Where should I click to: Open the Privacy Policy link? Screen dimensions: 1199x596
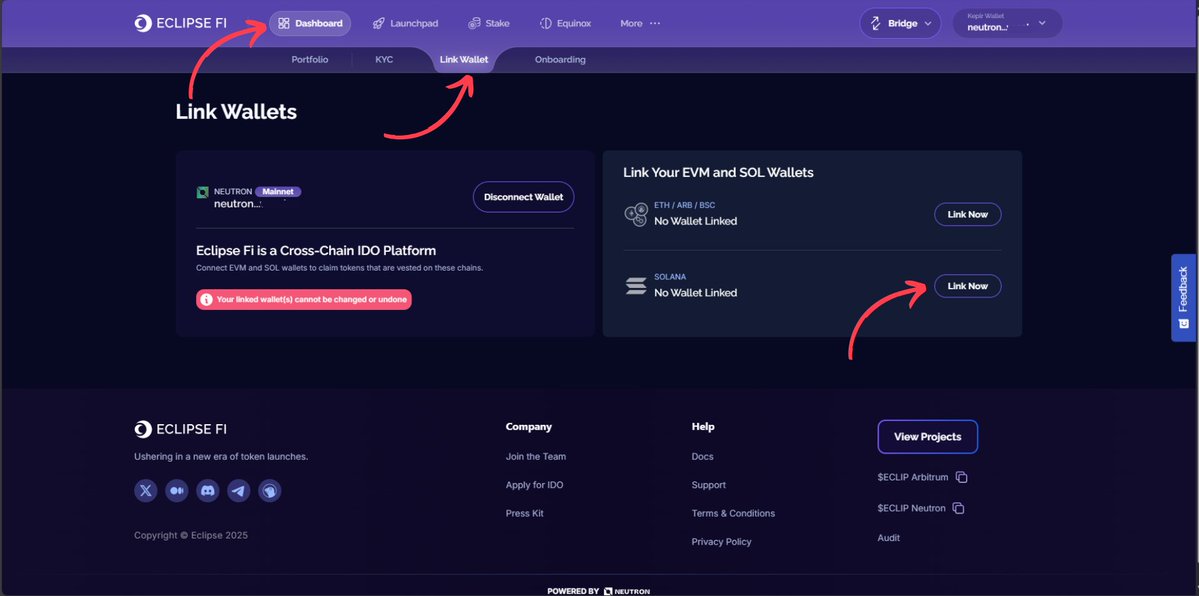[x=722, y=542]
